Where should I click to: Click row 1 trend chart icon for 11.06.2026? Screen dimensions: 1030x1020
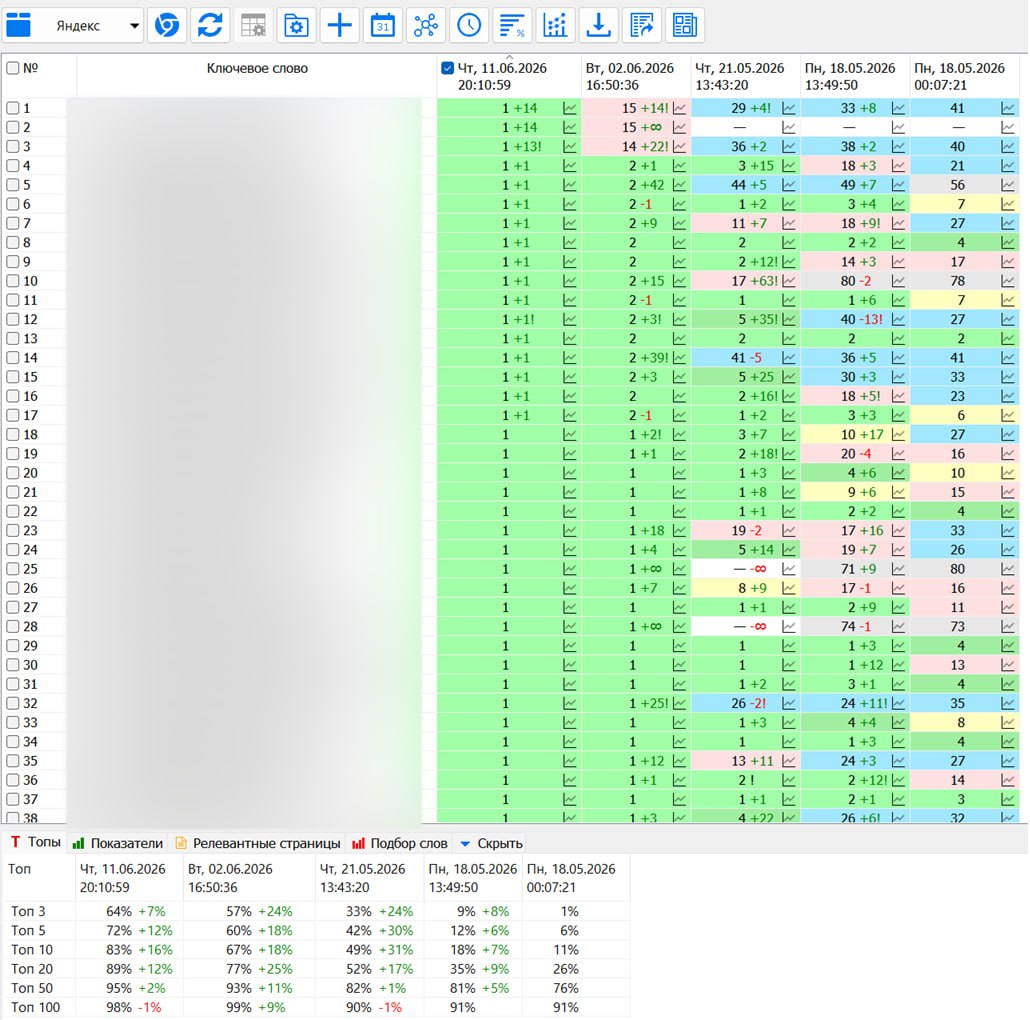click(570, 108)
